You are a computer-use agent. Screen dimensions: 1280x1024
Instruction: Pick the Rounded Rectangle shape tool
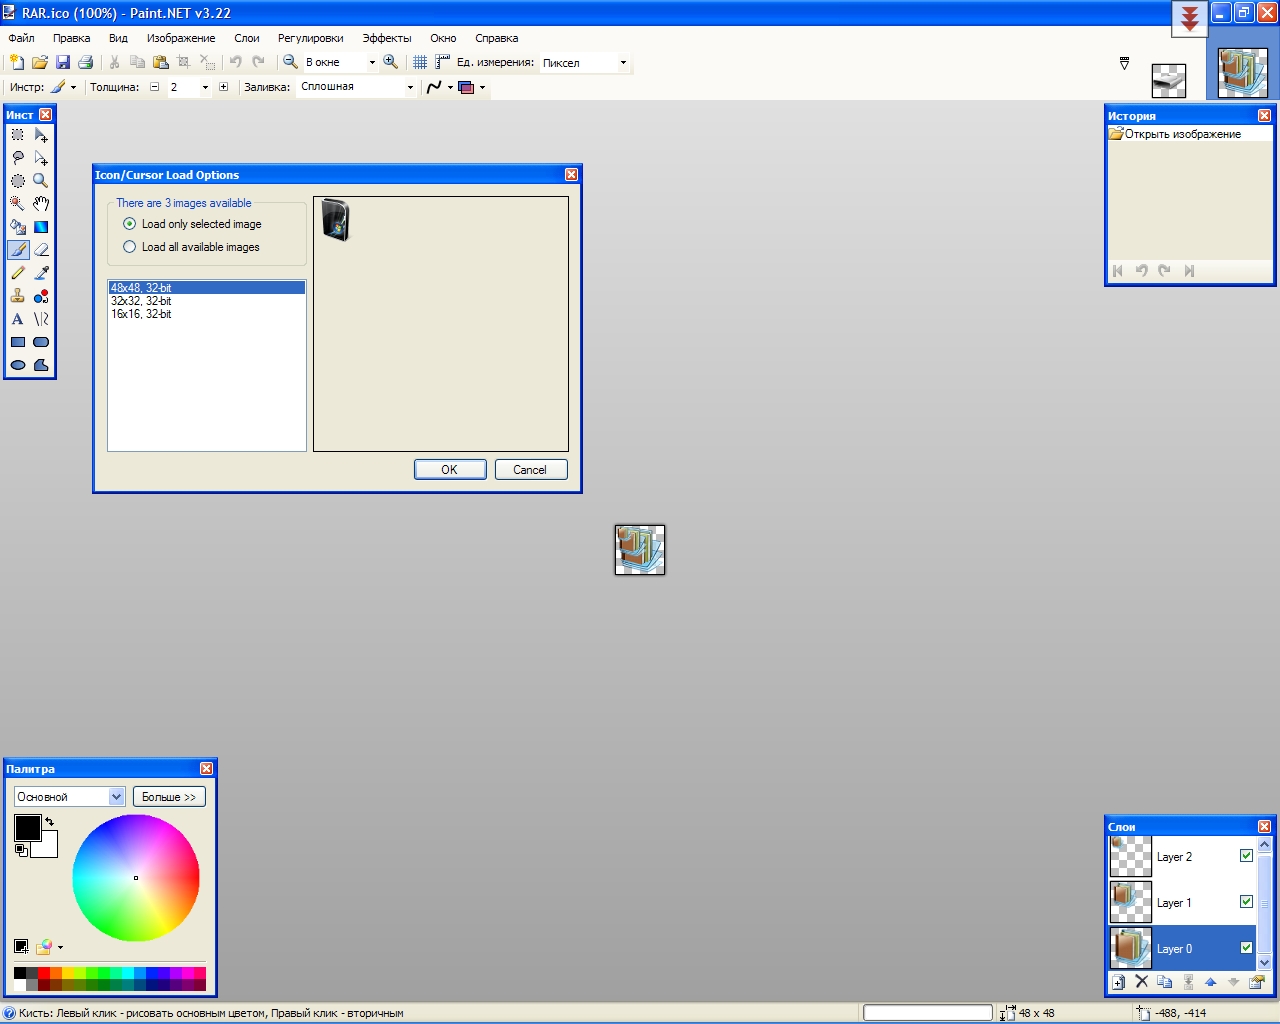[41, 342]
